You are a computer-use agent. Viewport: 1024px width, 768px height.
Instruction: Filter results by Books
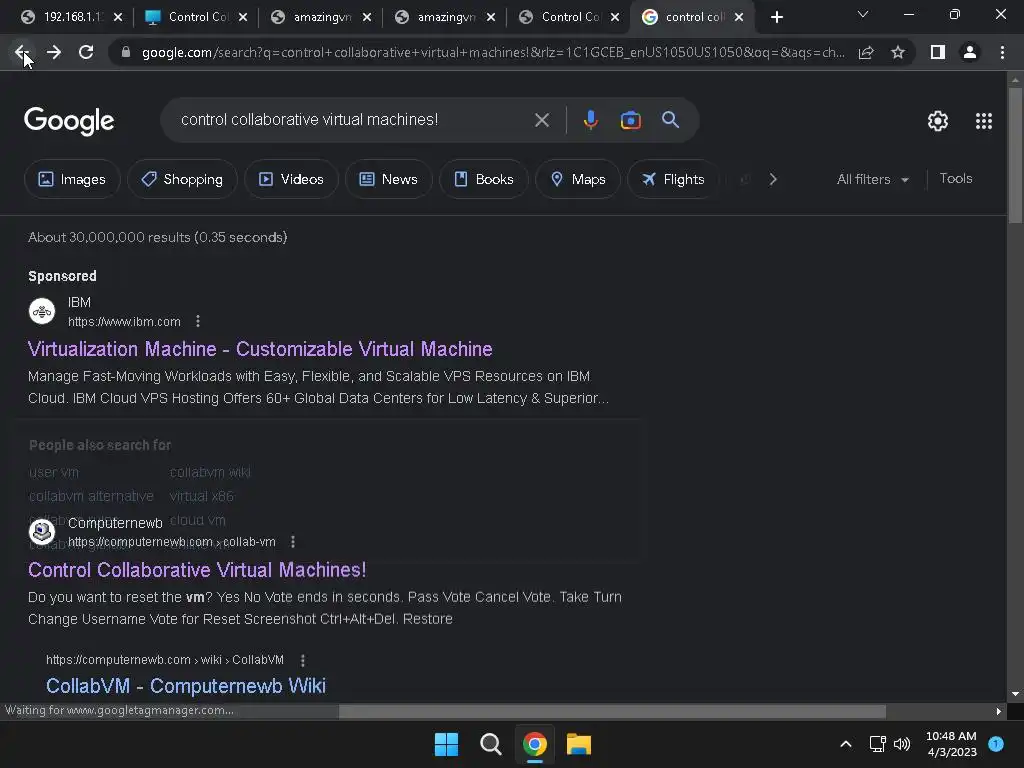tap(484, 179)
